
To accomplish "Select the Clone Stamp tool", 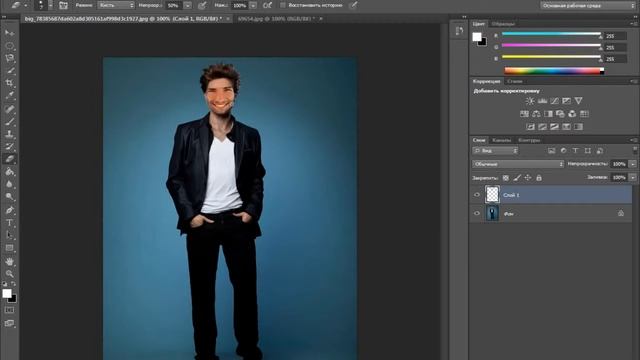I will (9, 134).
